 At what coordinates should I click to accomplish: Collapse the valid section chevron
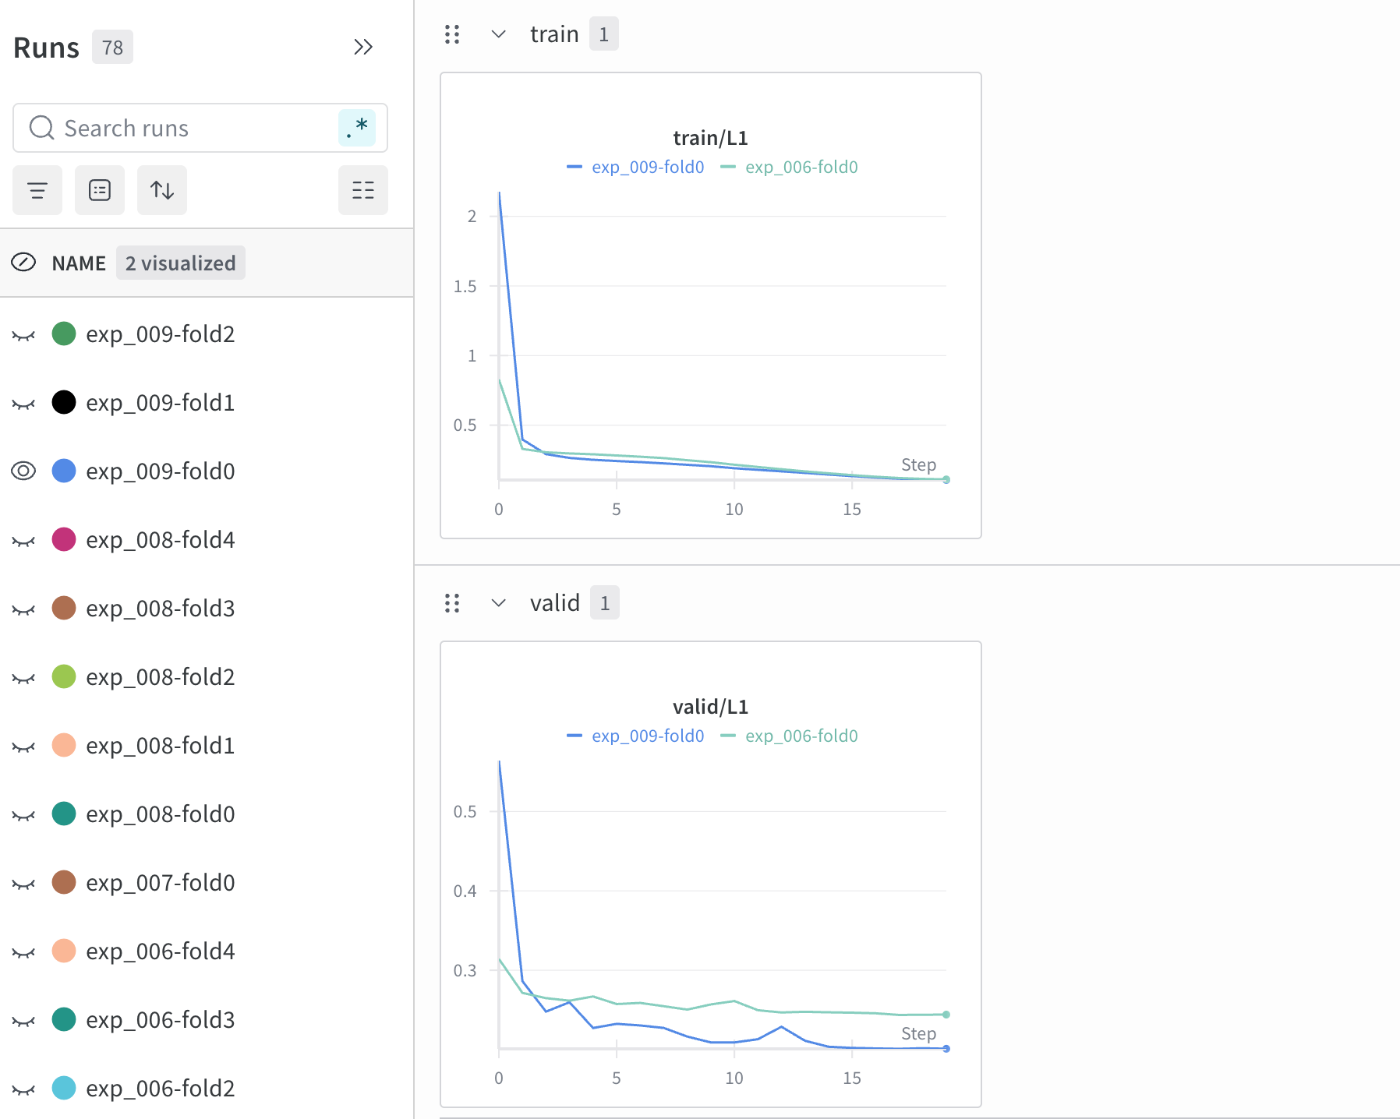(499, 603)
